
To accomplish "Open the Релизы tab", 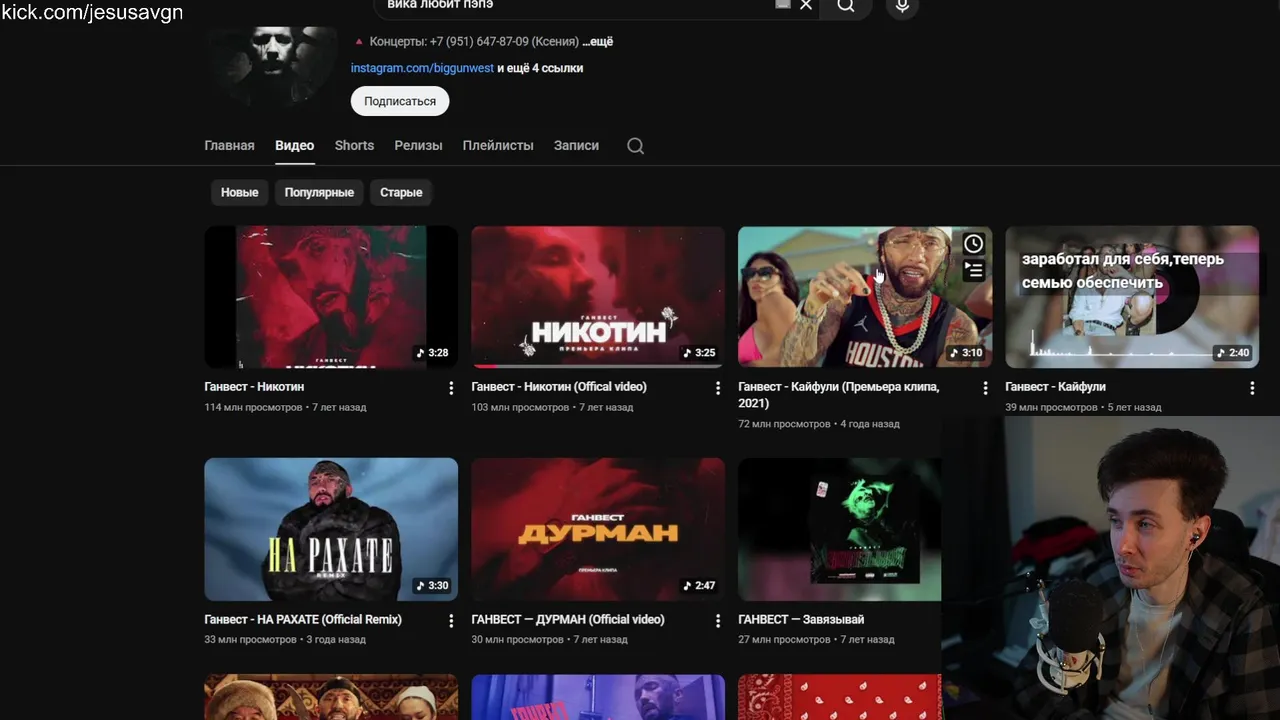I will 418,145.
